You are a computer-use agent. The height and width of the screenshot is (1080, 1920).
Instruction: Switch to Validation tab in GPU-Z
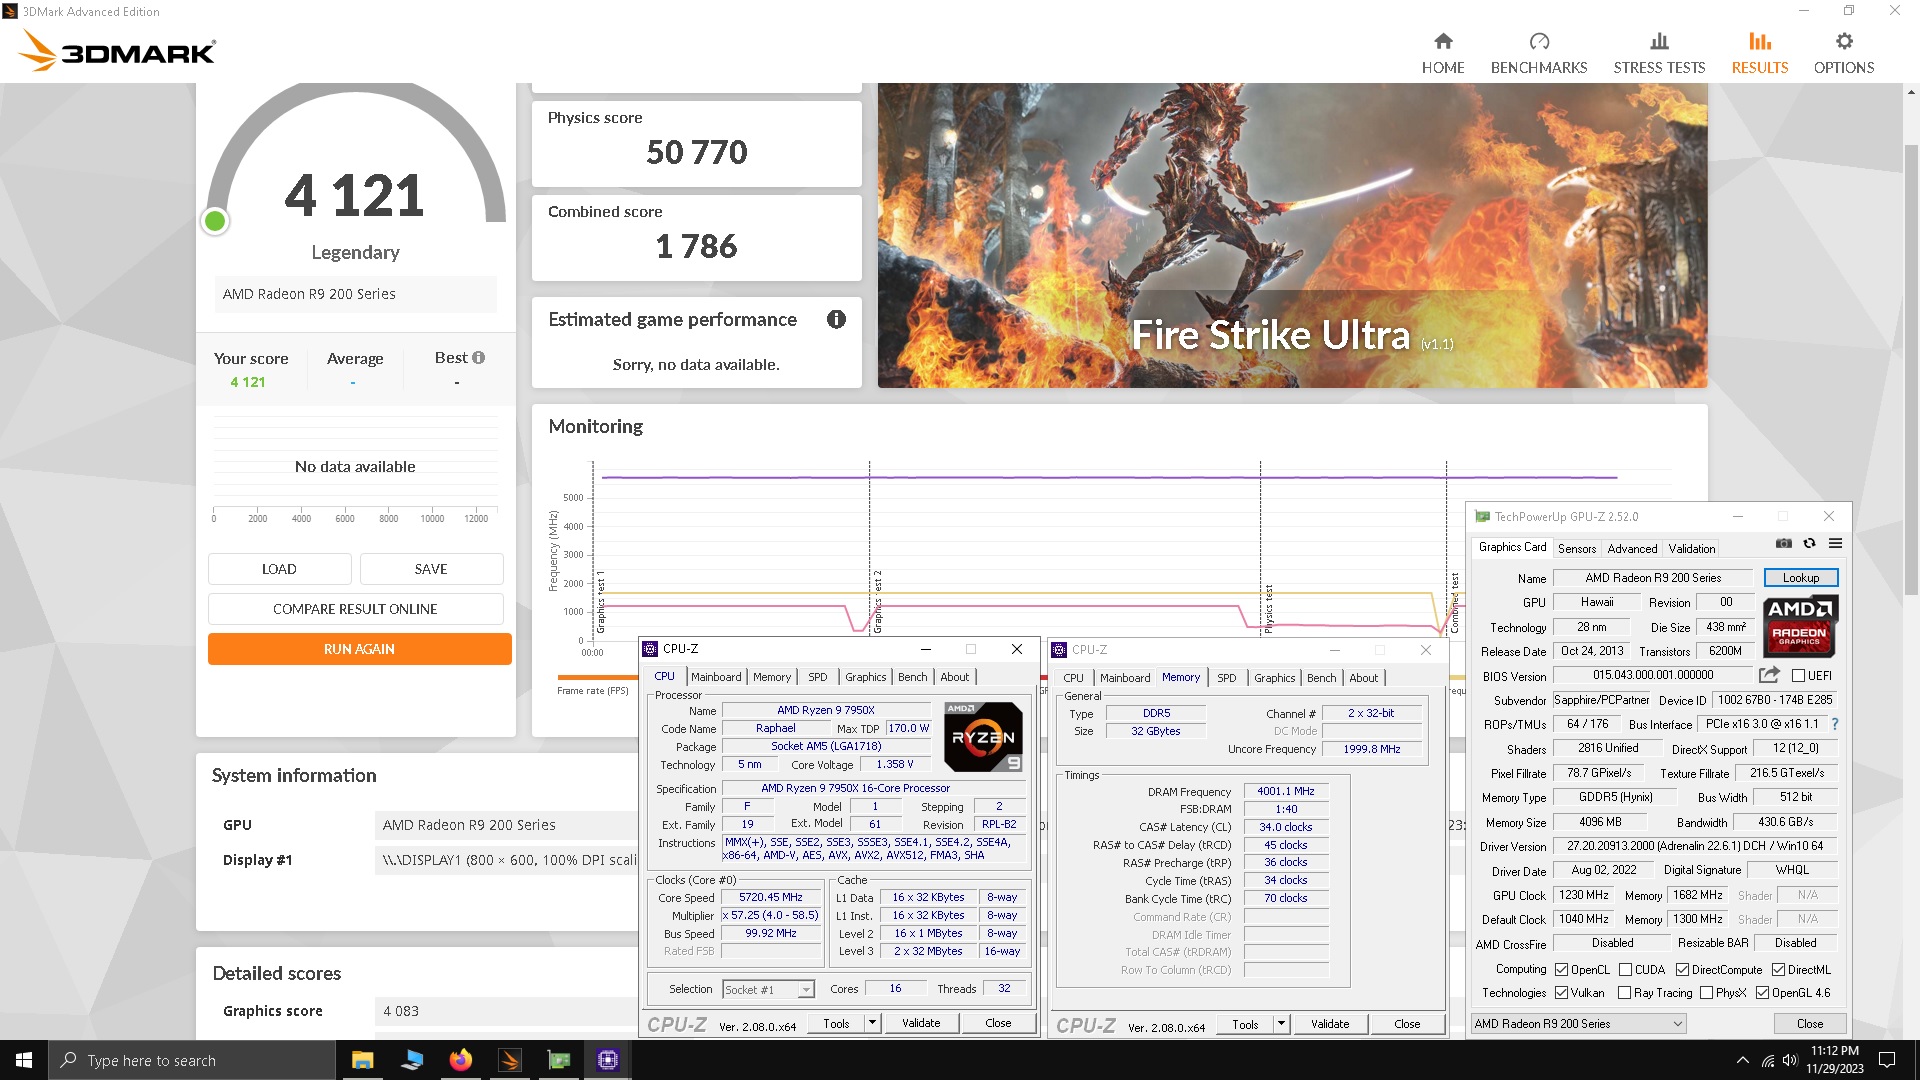pos(1691,549)
